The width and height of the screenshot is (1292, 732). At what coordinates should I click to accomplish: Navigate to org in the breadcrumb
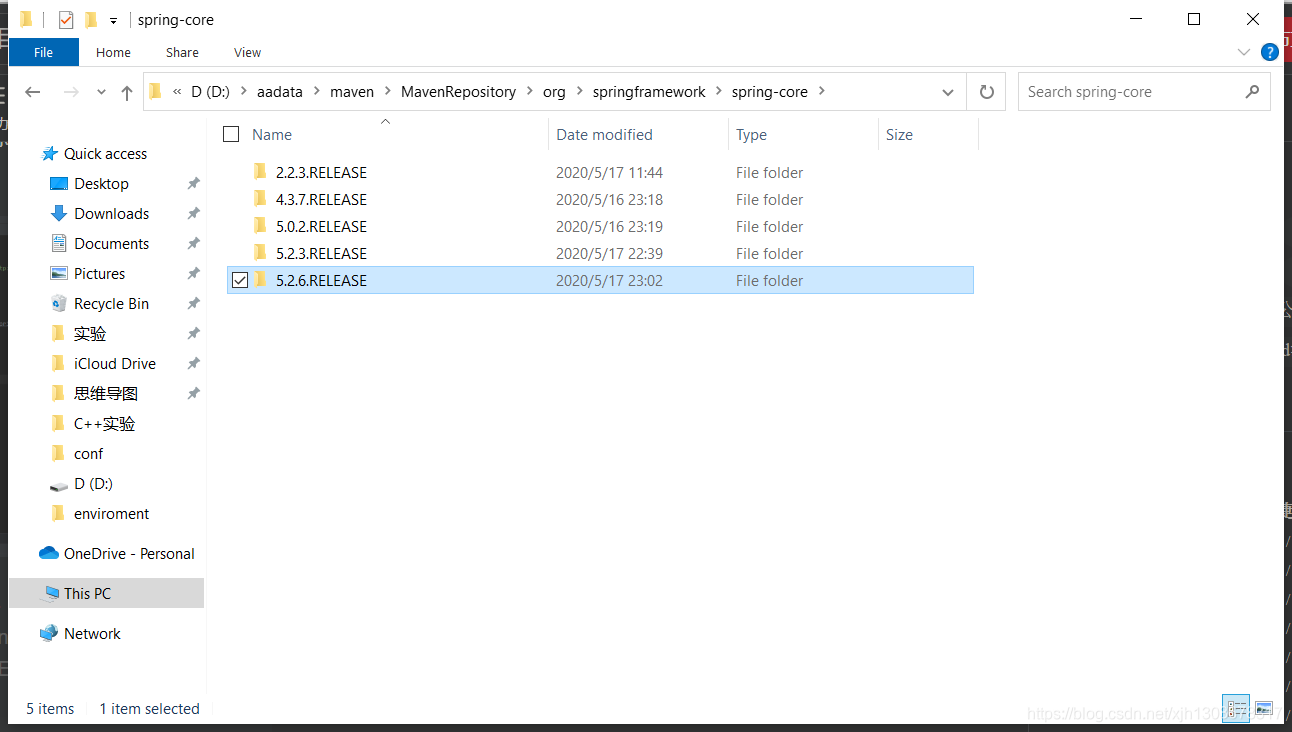554,92
